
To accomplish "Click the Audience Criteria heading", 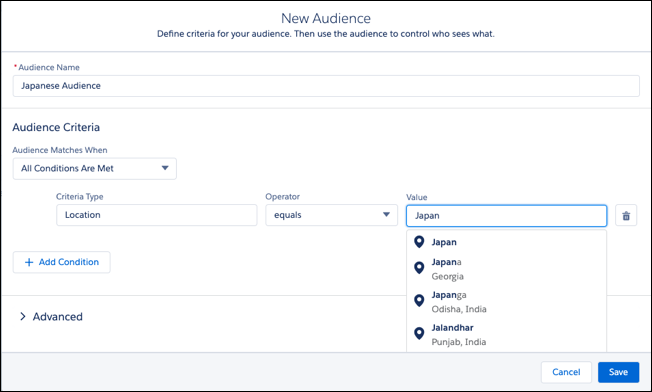I will point(56,127).
